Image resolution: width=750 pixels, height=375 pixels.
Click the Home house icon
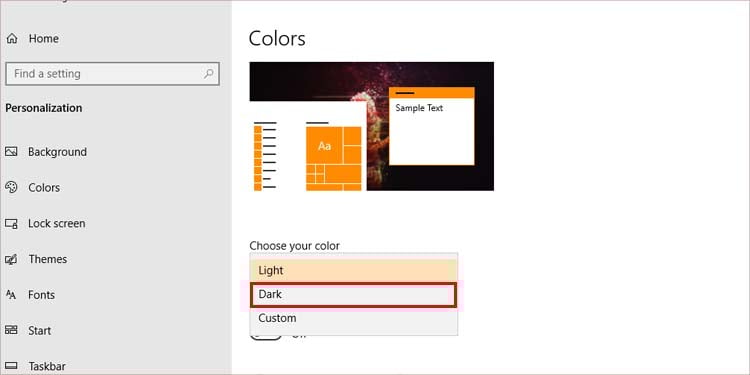click(x=11, y=39)
